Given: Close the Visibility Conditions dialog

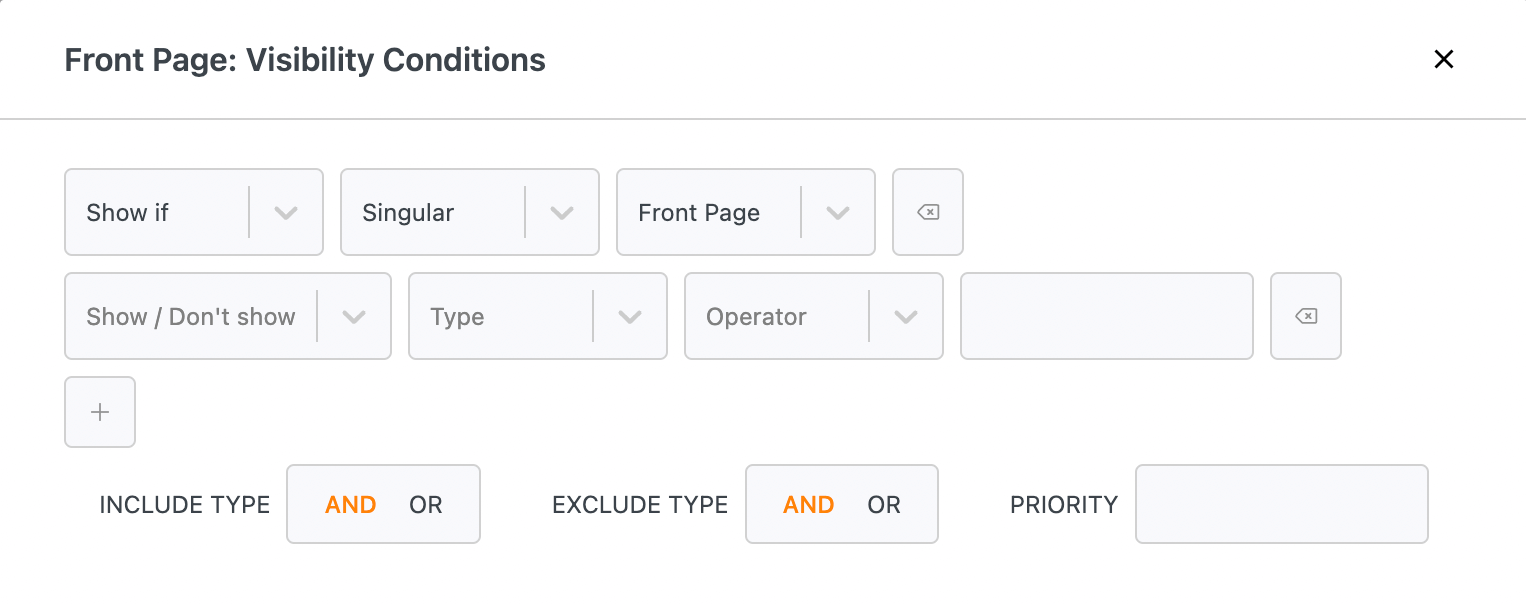Looking at the screenshot, I should tap(1443, 59).
